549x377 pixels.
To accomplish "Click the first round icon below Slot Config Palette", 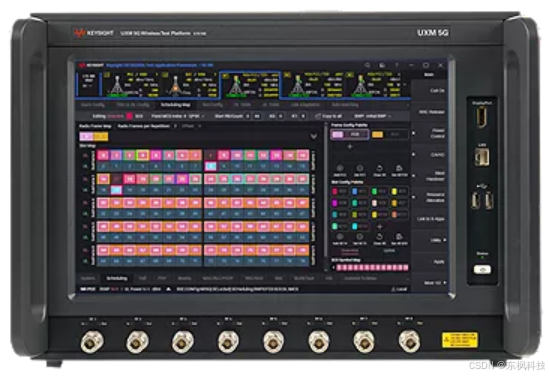I will coord(340,237).
